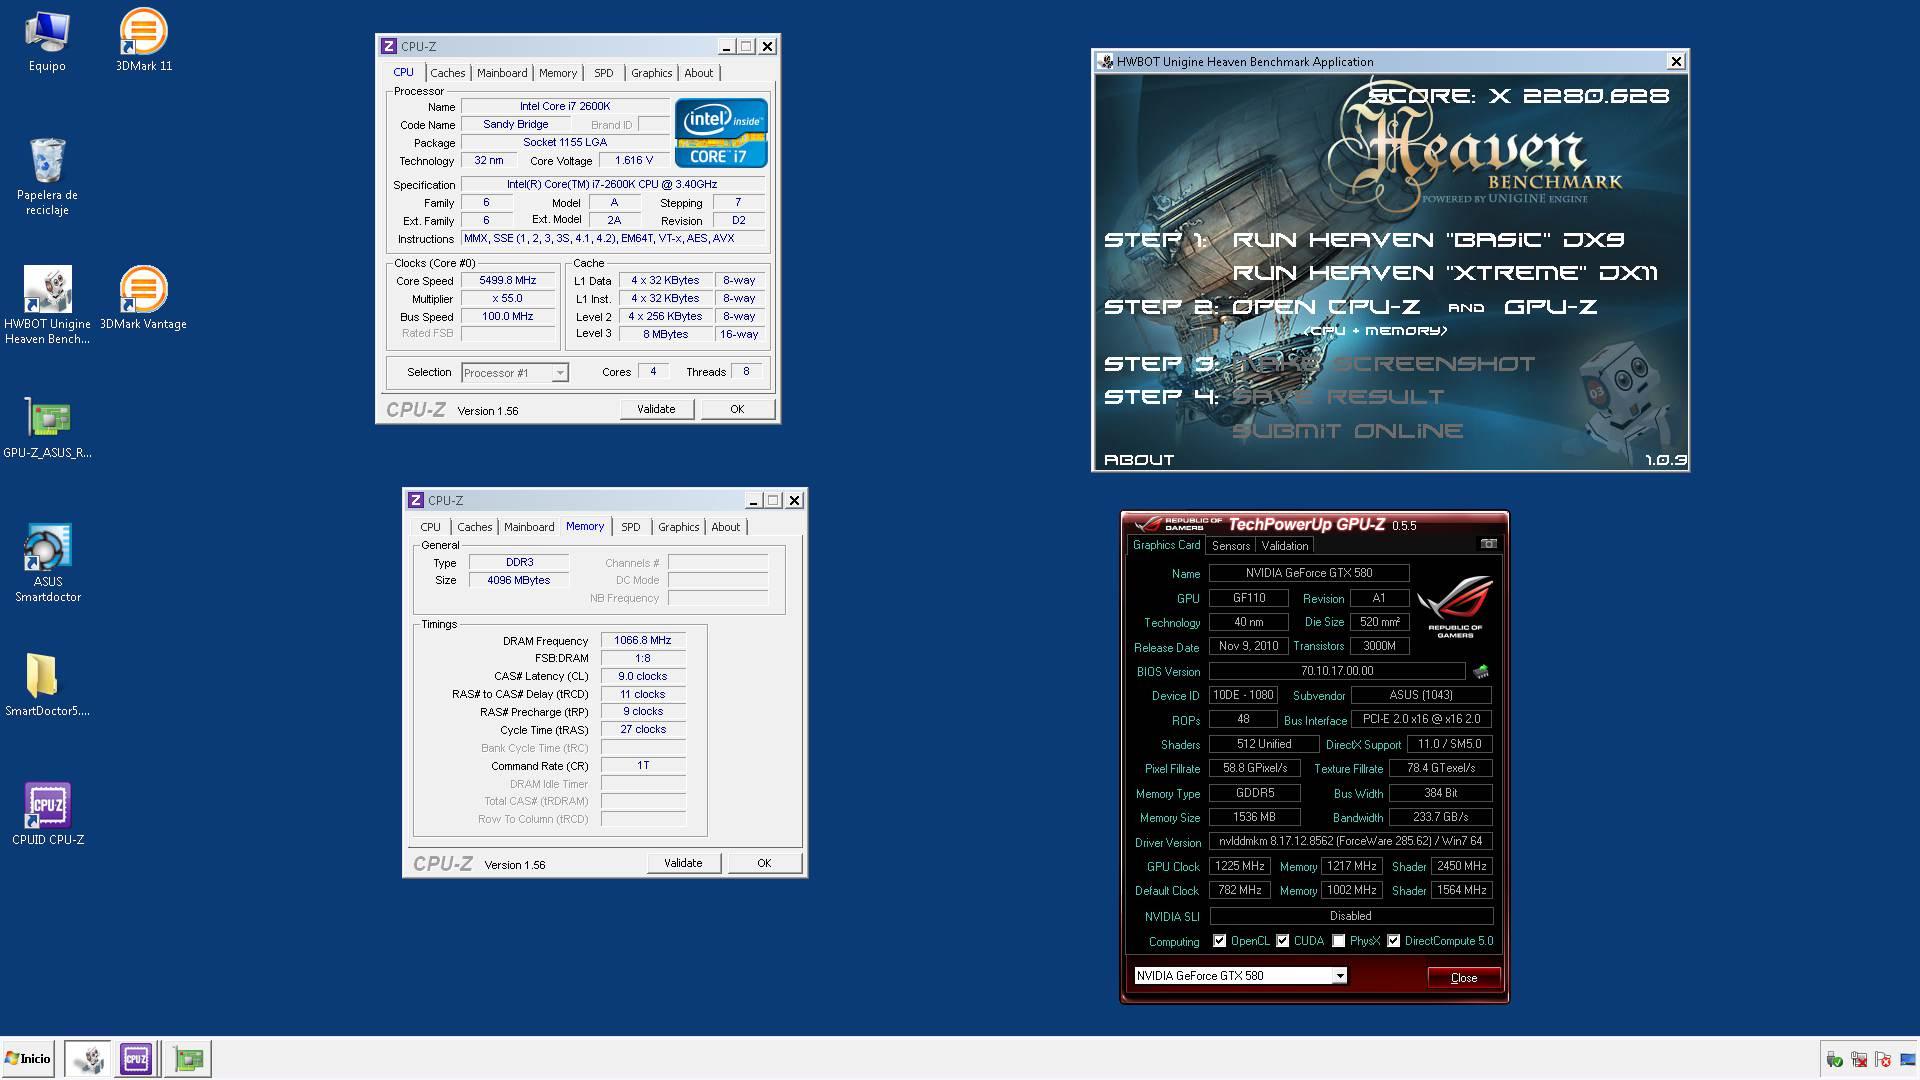Open the Sensors tab in GPU-Z
Viewport: 1920px width, 1080px height.
tap(1231, 546)
